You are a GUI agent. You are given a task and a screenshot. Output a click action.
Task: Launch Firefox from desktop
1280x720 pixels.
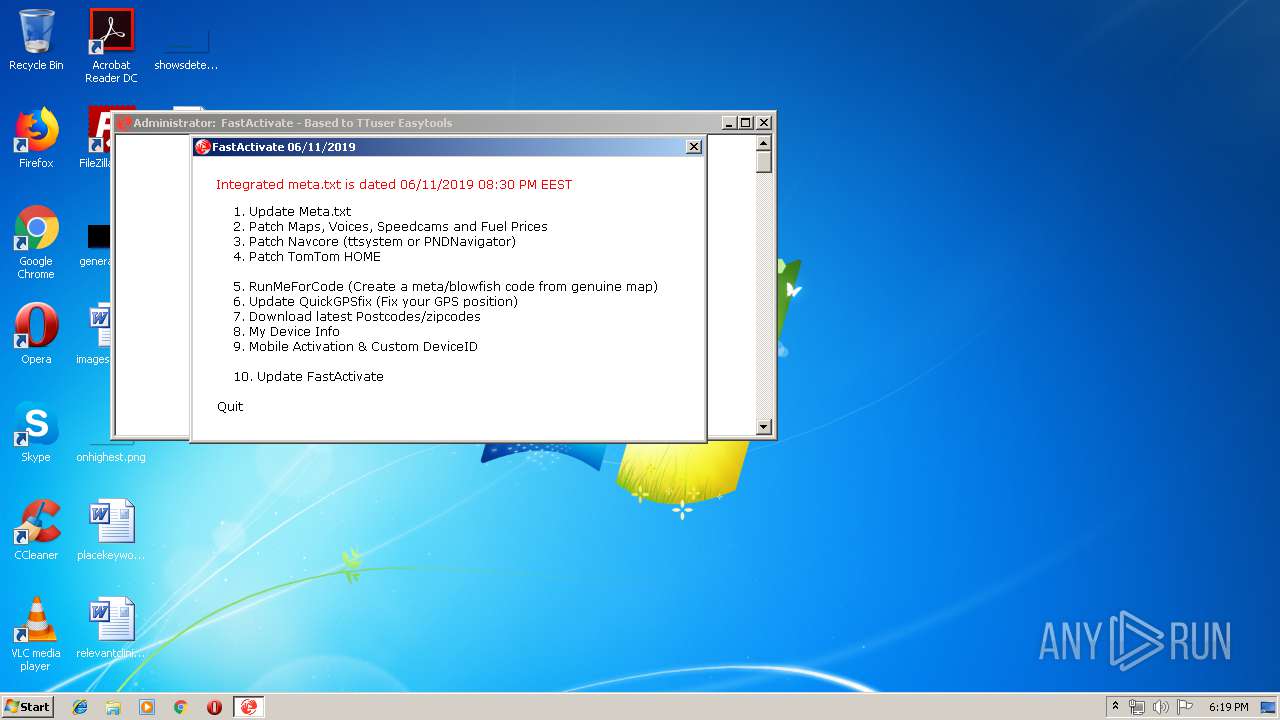pos(36,138)
